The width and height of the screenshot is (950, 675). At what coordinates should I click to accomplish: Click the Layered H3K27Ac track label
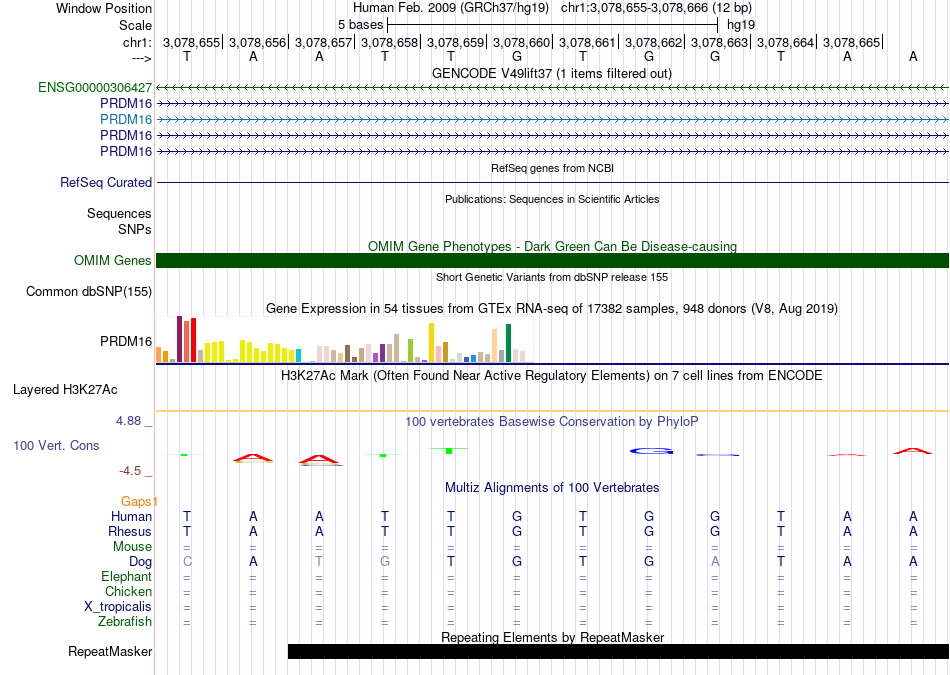(x=65, y=390)
